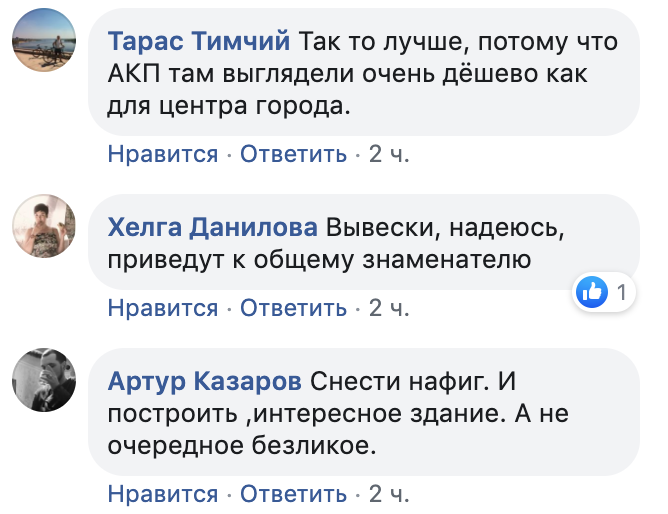Select the 2 ч. timestamp below Артур's comment

(390, 493)
